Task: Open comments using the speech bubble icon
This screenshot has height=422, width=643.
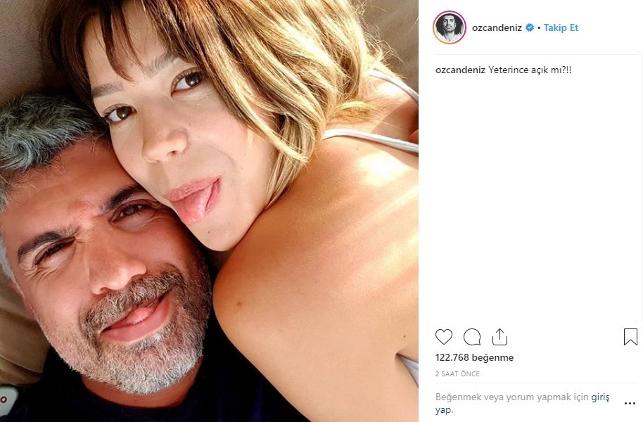Action: [x=472, y=337]
